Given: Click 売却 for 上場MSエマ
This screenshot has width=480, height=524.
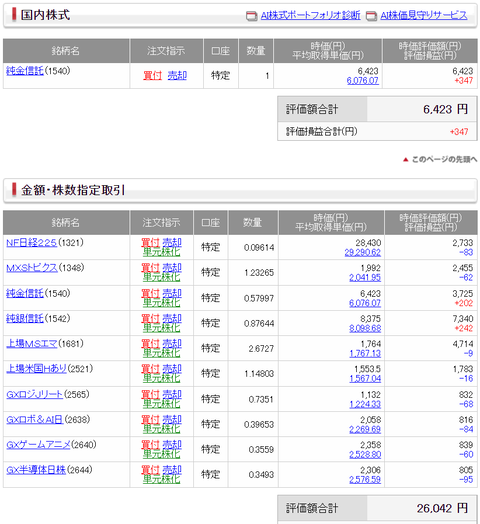Looking at the screenshot, I should [172, 343].
